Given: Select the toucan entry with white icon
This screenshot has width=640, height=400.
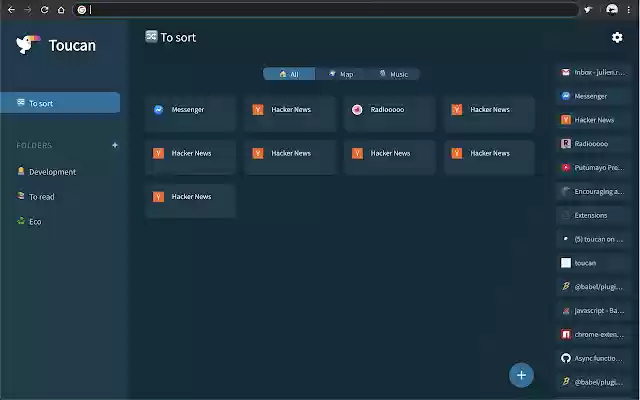Looking at the screenshot, I should 593,263.
